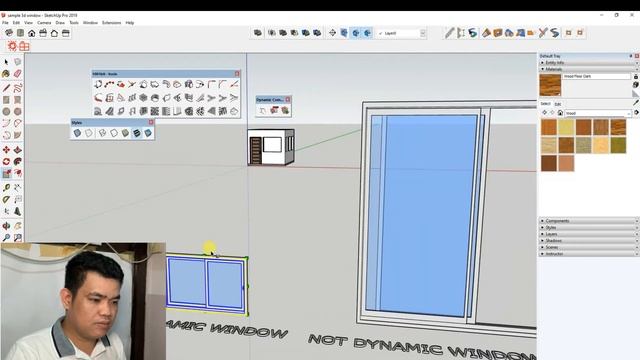Open the Extensions menu
The image size is (640, 360).
(111, 23)
